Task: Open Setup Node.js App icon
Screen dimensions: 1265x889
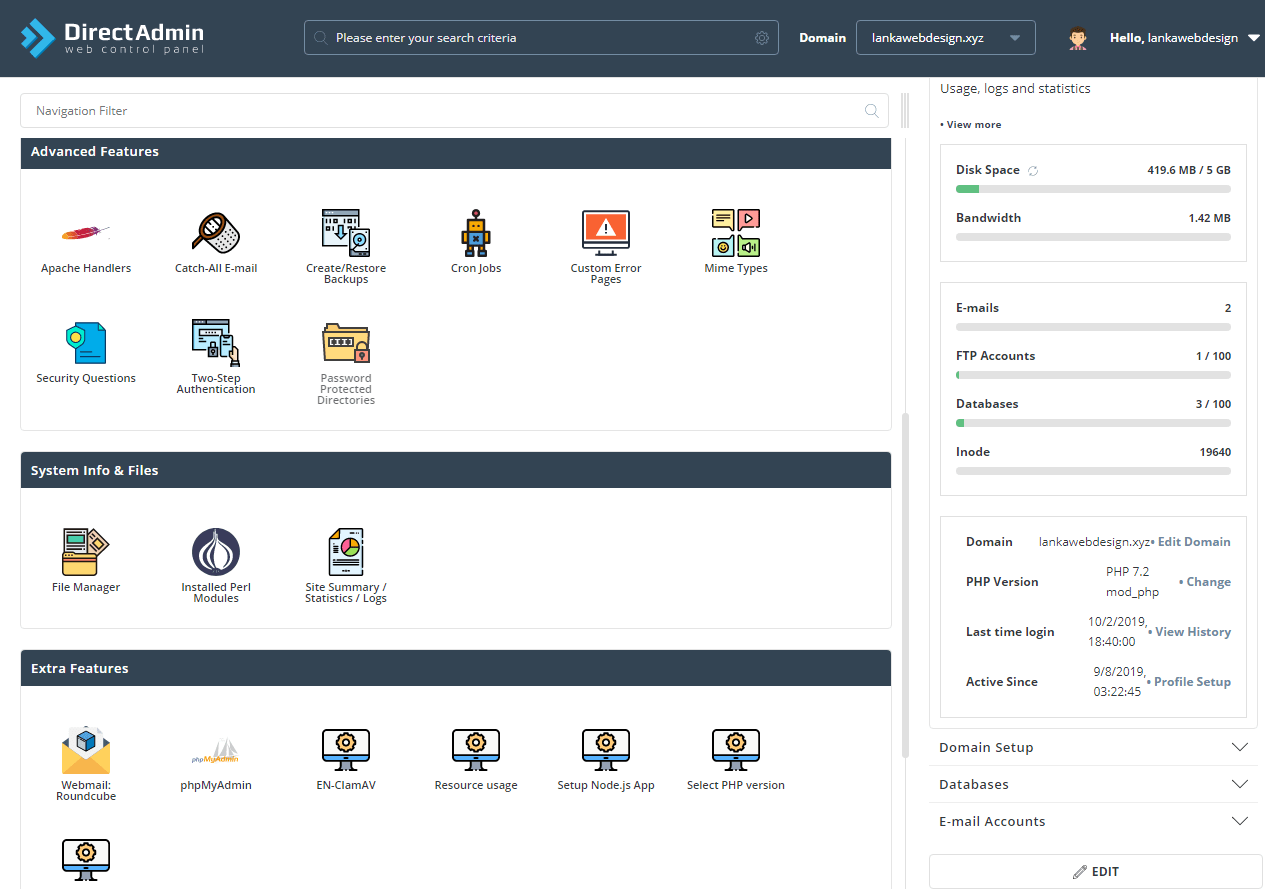Action: point(606,750)
